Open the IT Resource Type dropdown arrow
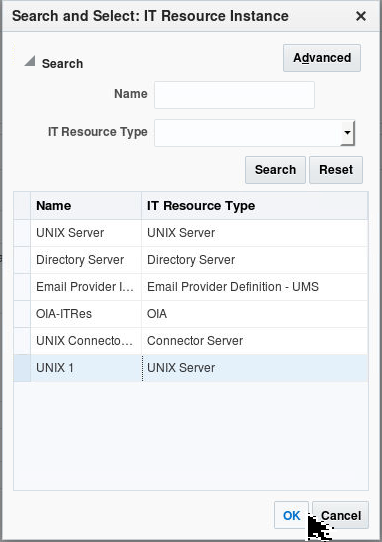This screenshot has height=542, width=382. (347, 133)
